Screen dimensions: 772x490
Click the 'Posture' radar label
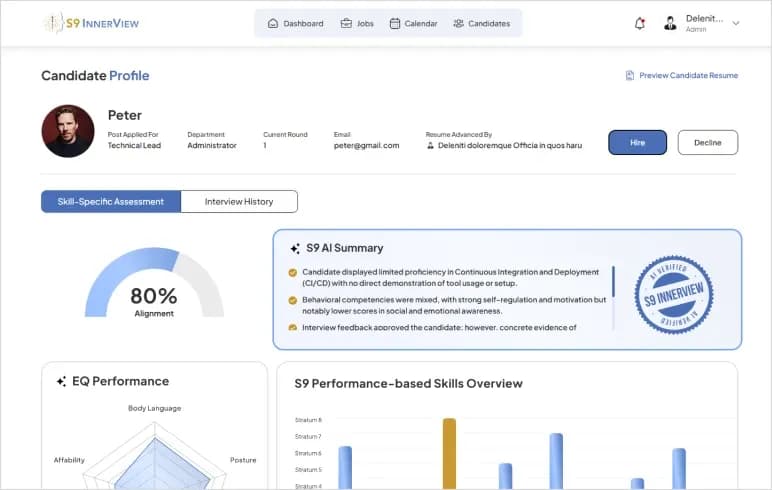tap(243, 460)
